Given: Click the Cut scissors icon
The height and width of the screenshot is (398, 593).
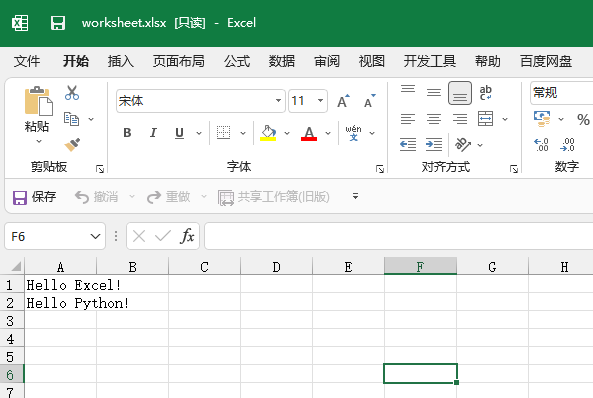Looking at the screenshot, I should (x=72, y=93).
